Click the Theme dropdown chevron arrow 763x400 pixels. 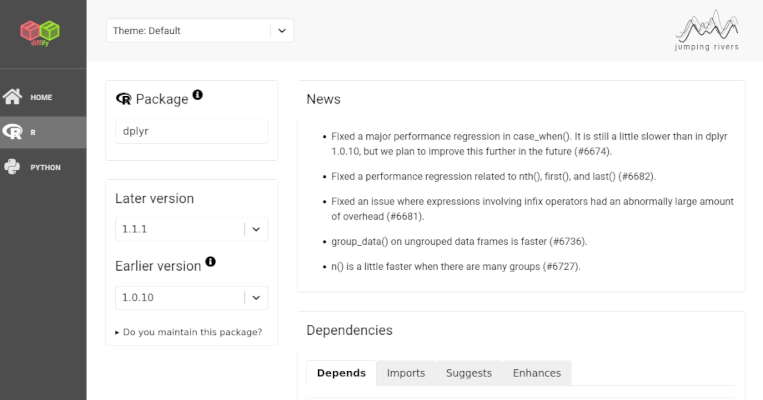282,31
